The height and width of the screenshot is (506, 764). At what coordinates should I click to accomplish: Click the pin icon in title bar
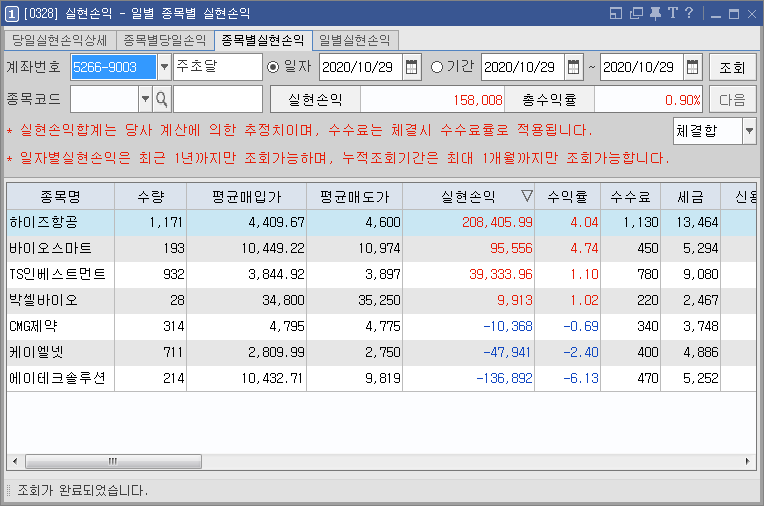[655, 13]
